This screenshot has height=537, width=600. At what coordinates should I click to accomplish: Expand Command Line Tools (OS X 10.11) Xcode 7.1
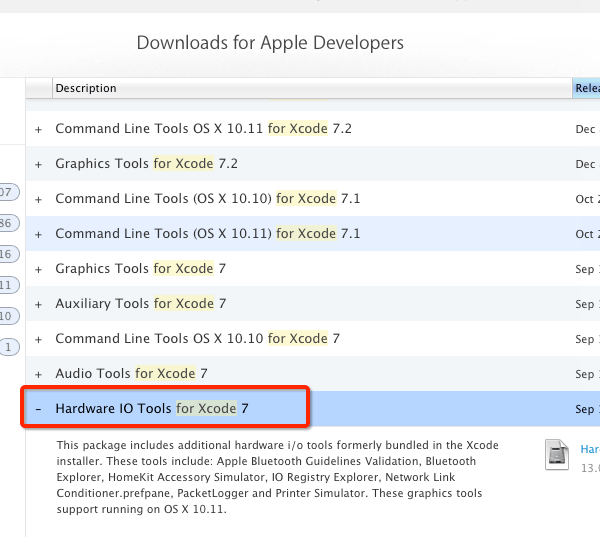click(x=38, y=235)
